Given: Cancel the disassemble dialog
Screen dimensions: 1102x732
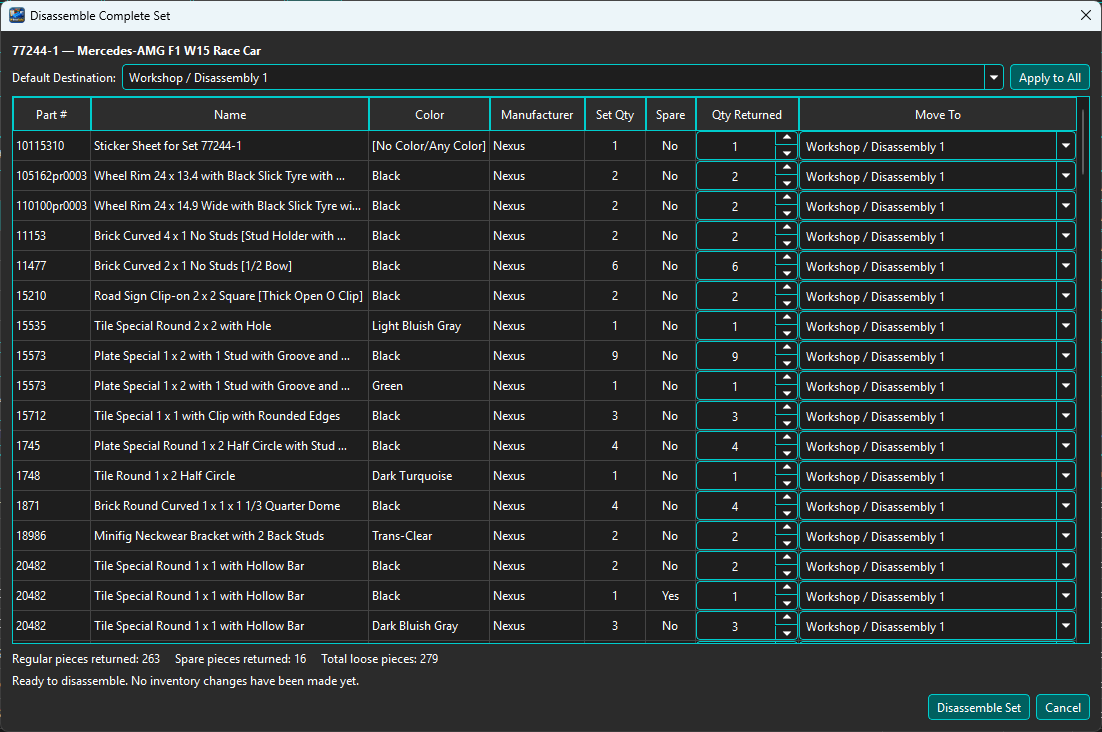Looking at the screenshot, I should coord(1063,707).
